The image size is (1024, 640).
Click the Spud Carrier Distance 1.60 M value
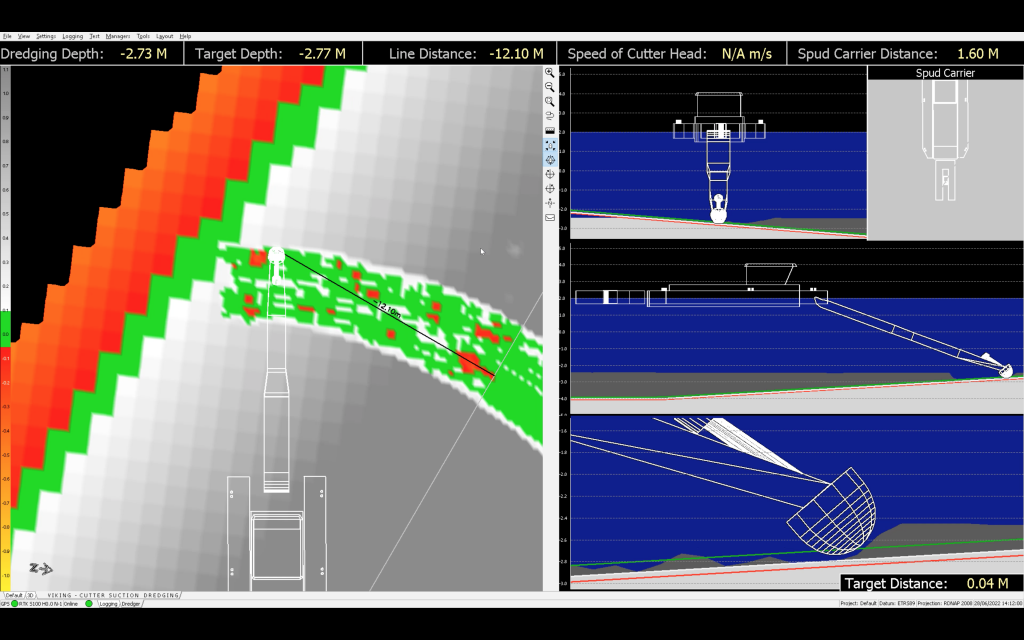tap(978, 54)
